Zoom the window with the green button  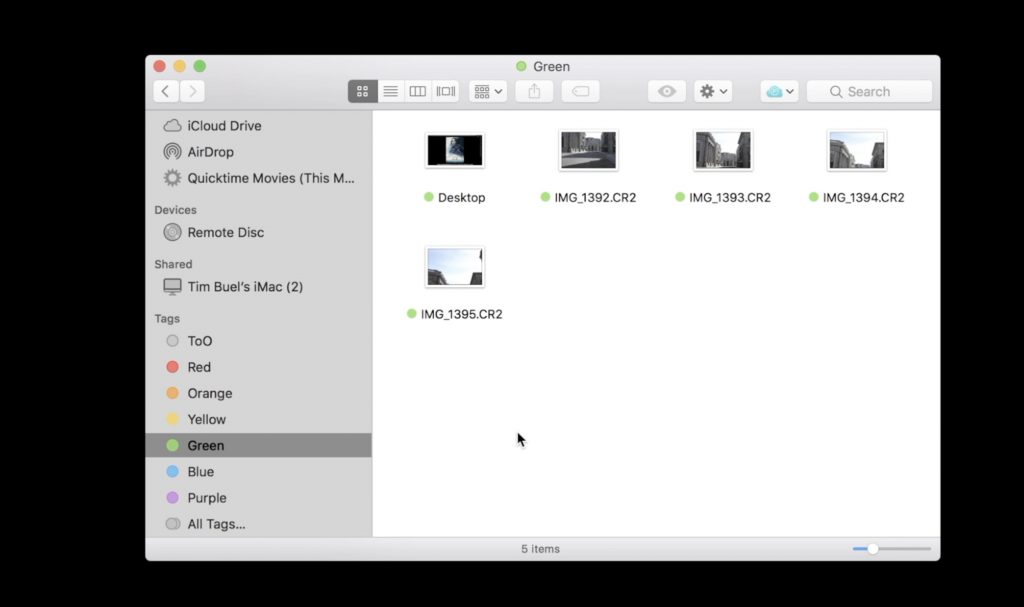[200, 66]
